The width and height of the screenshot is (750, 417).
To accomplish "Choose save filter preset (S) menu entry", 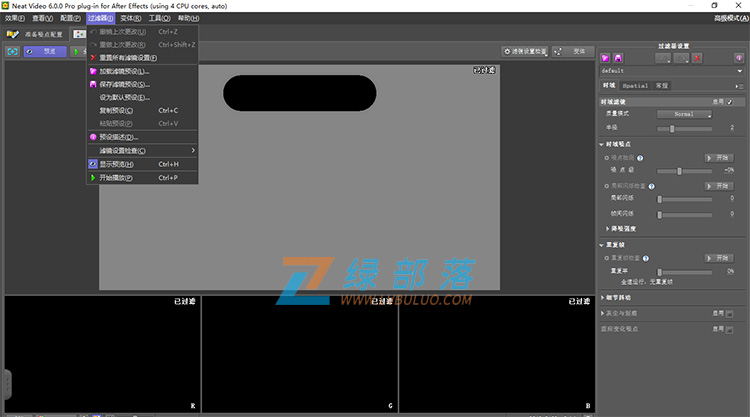I will pos(142,84).
